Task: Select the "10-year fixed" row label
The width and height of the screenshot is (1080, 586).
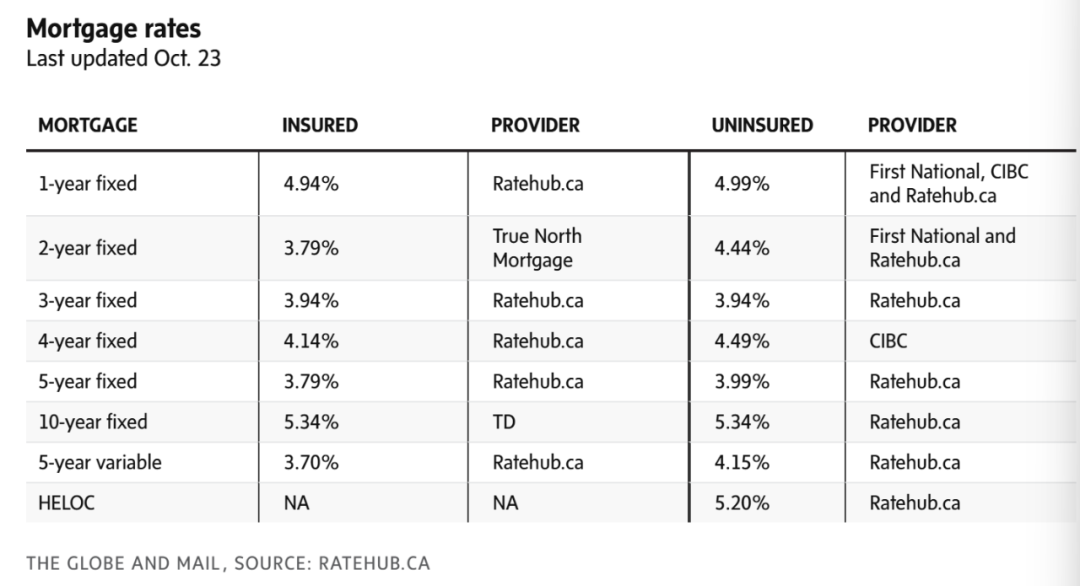Action: pos(92,422)
